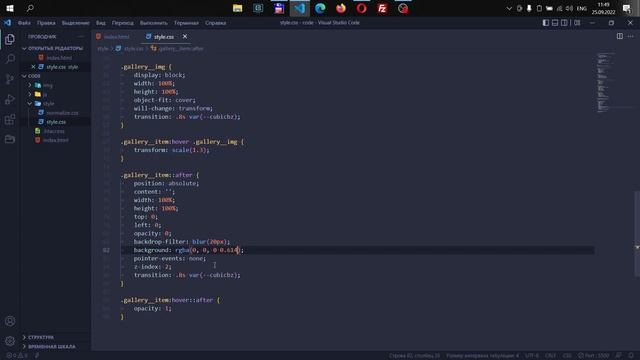Open Windows Action Center notifications

click(x=627, y=8)
